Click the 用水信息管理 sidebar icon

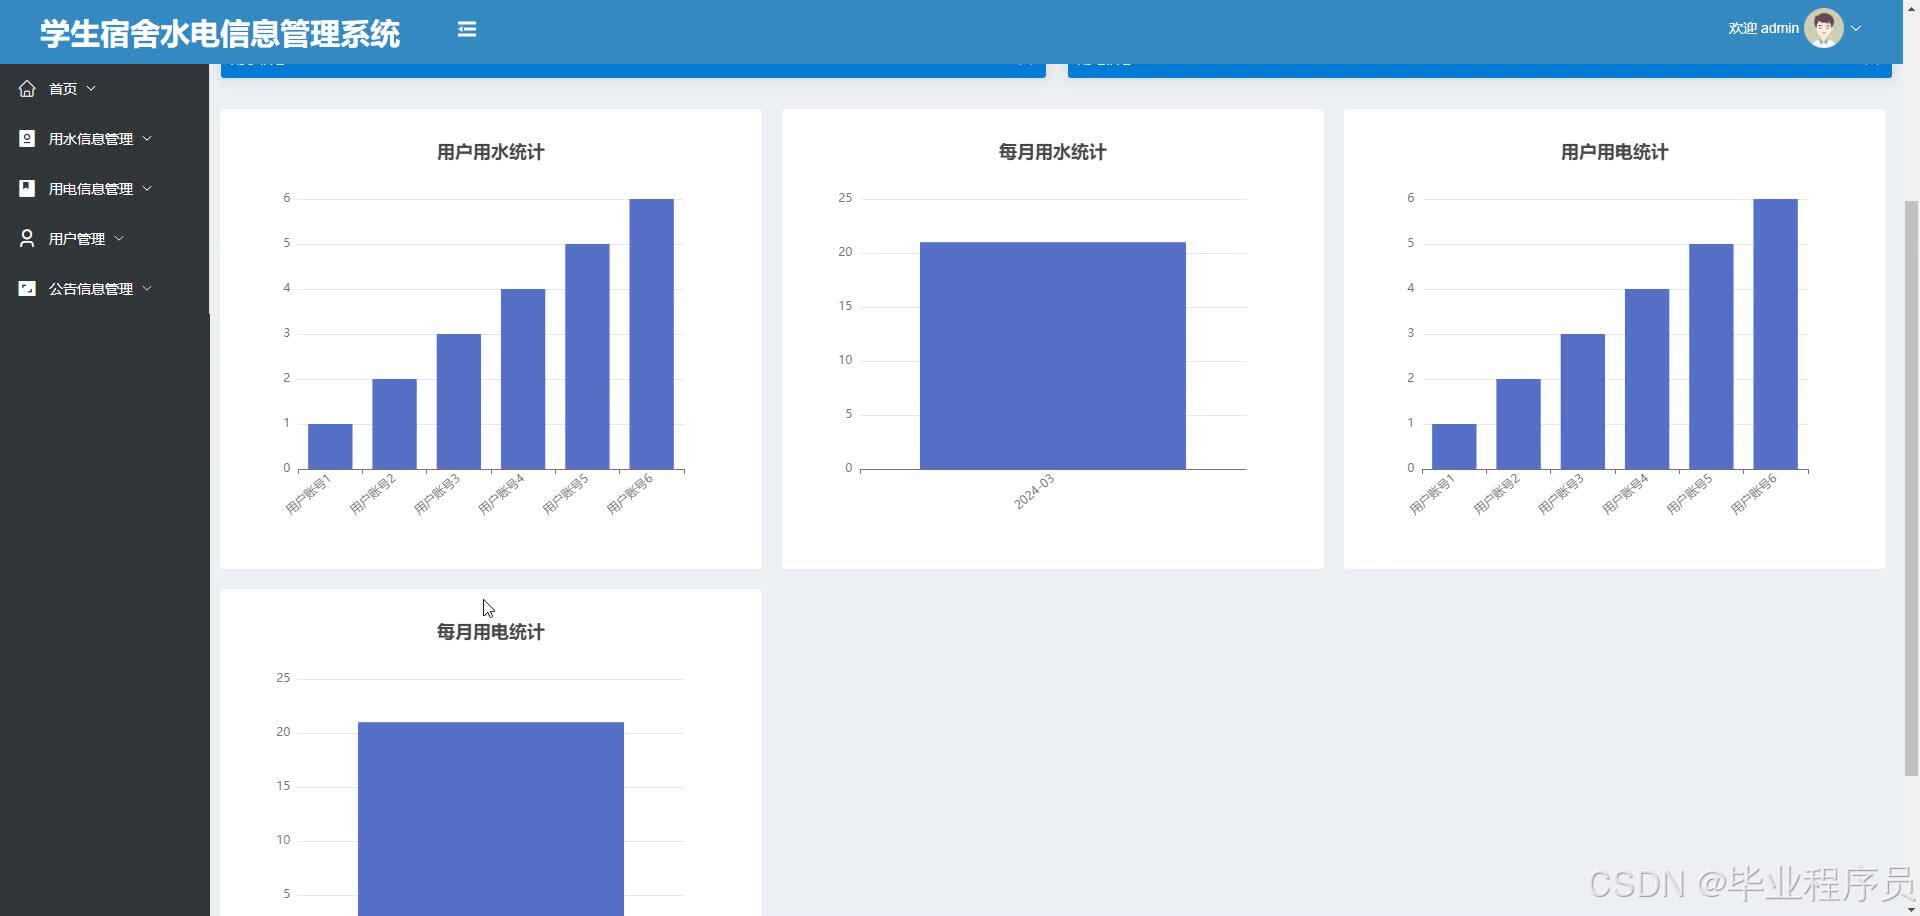tap(27, 139)
